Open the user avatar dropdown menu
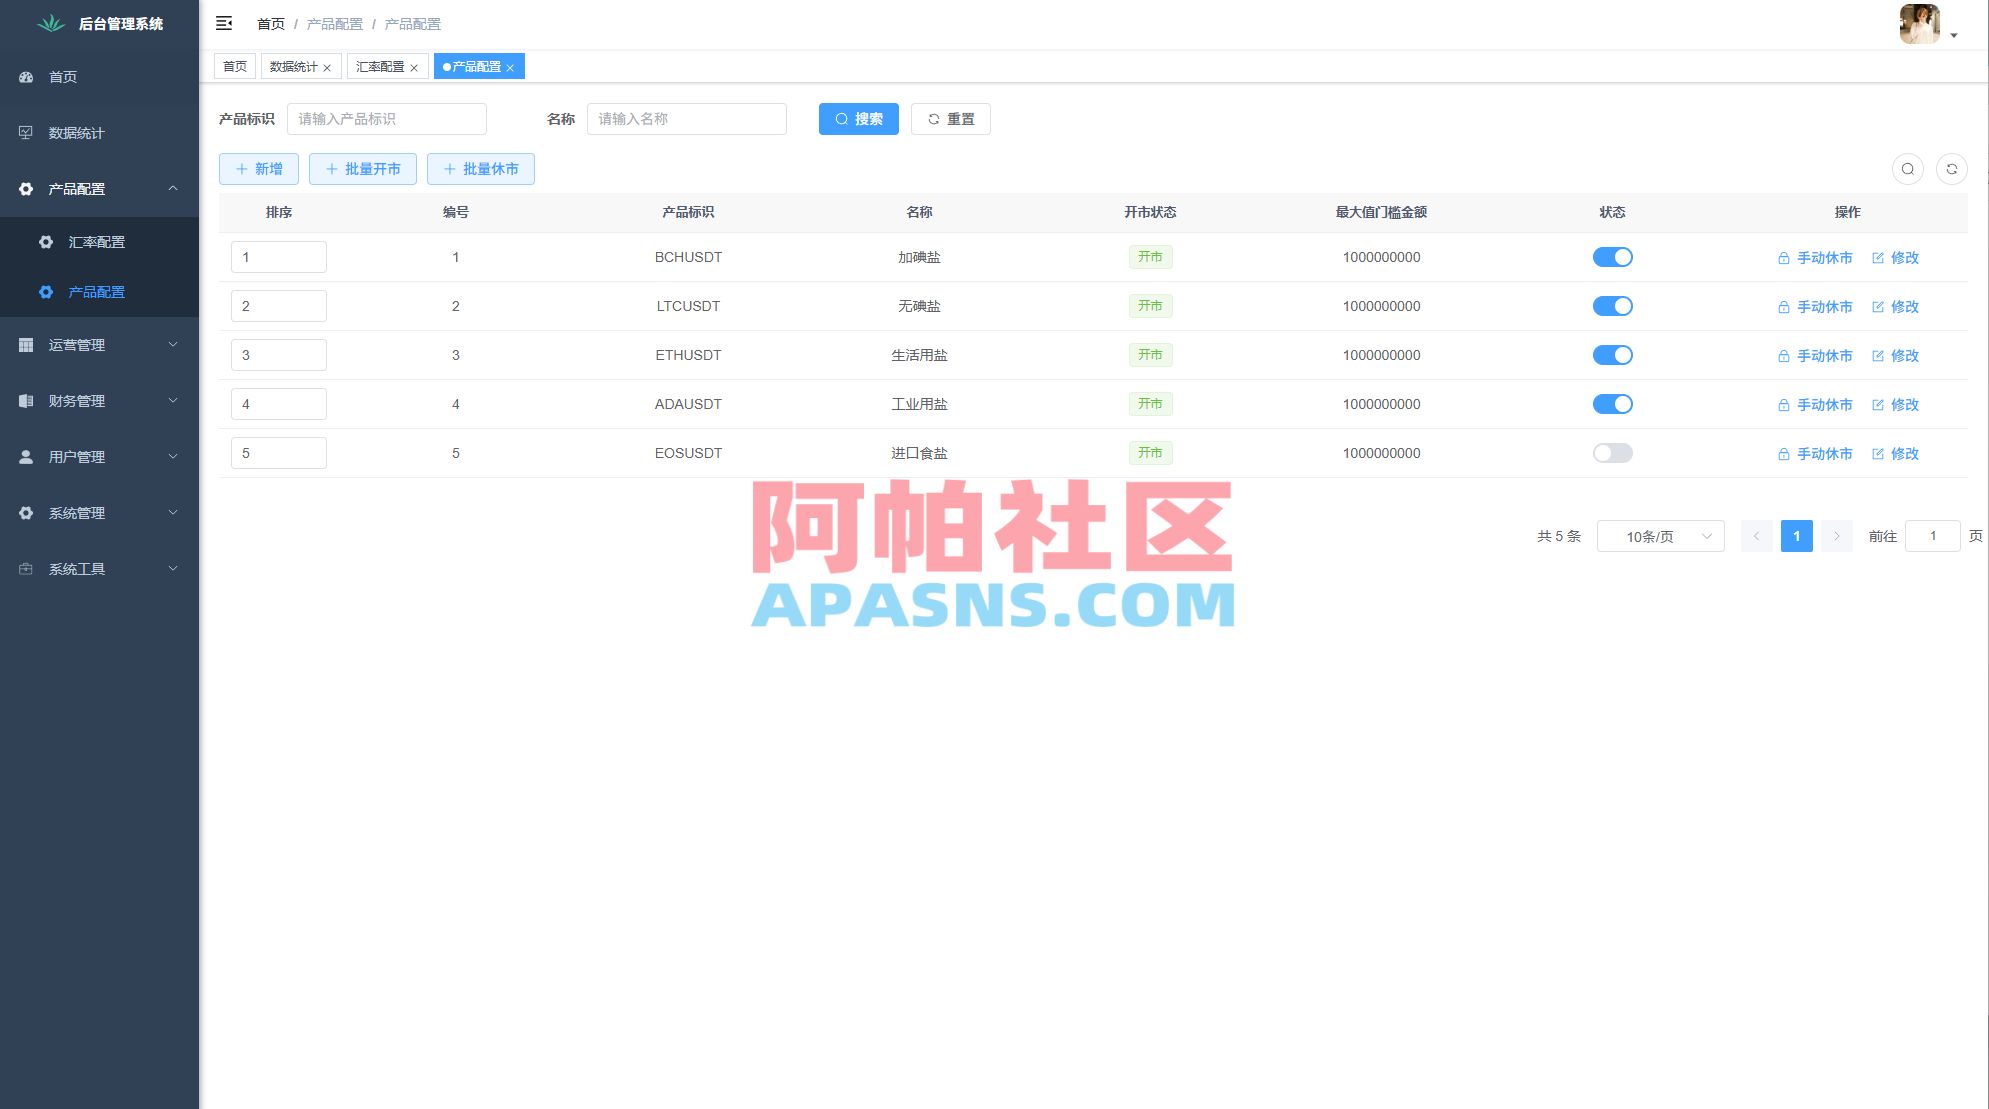 [x=1918, y=24]
